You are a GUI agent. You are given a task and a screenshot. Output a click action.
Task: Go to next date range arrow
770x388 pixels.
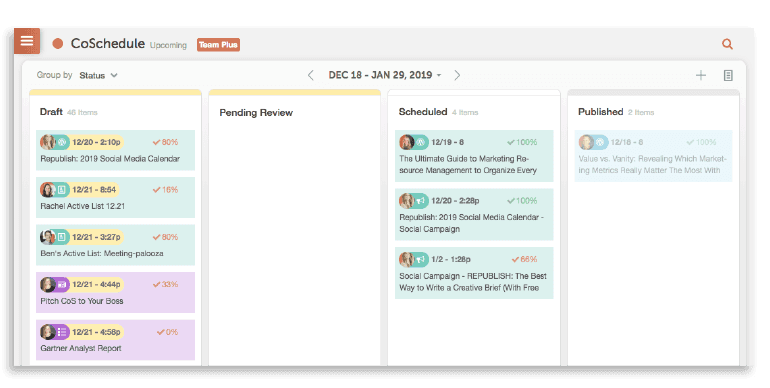457,75
